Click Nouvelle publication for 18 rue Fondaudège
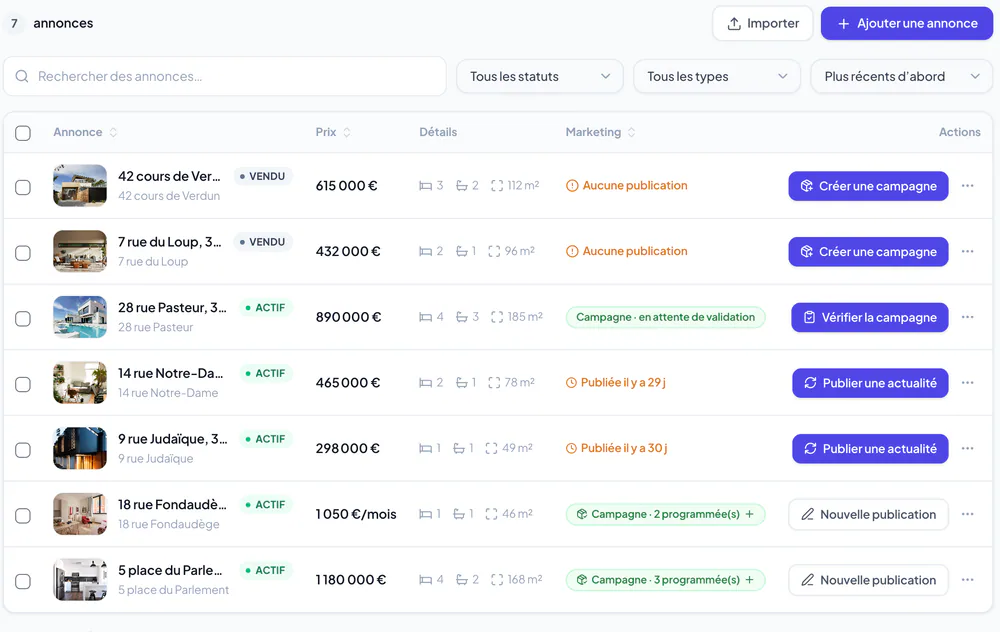Screen dimensions: 1000x632 [869, 515]
